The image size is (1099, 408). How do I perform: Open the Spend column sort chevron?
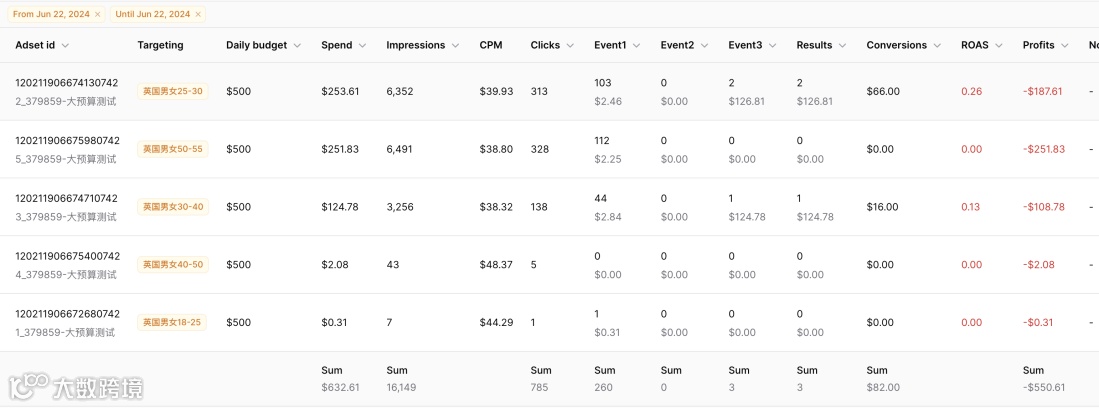click(362, 45)
